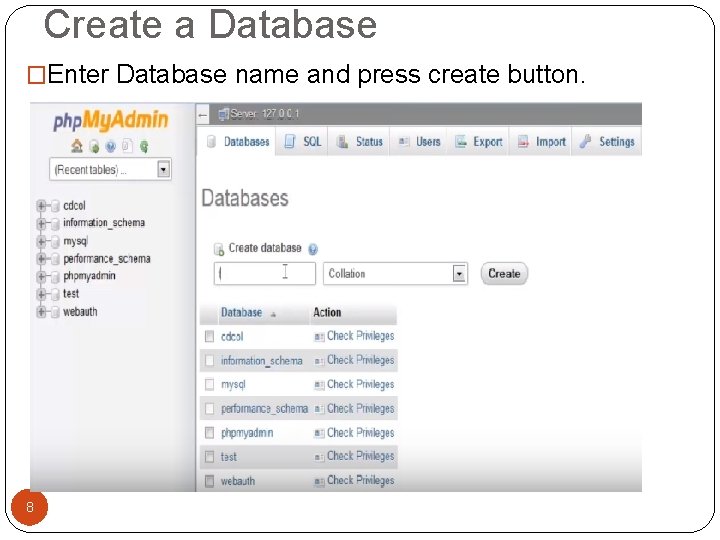Screen dimensions: 720x540
Task: Click the Server: 127.0.0.1 breadcrumb text
Action: 264,113
